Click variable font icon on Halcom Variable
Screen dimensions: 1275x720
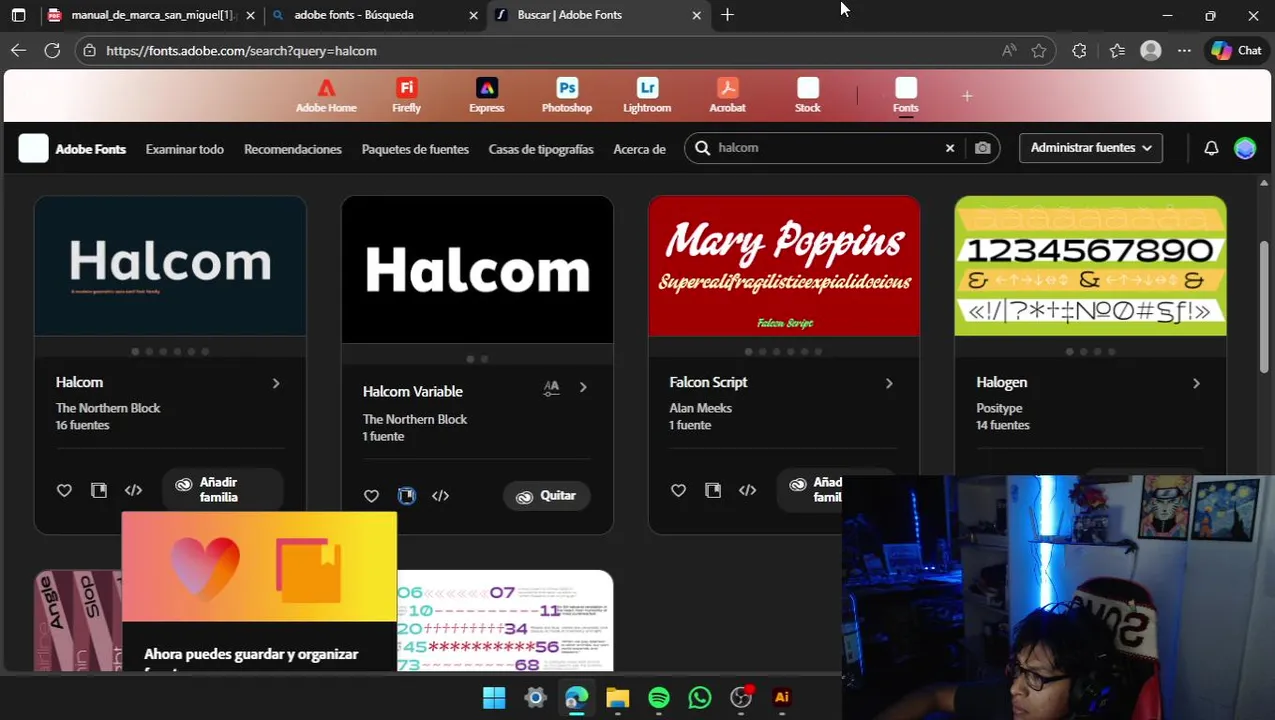coord(551,388)
